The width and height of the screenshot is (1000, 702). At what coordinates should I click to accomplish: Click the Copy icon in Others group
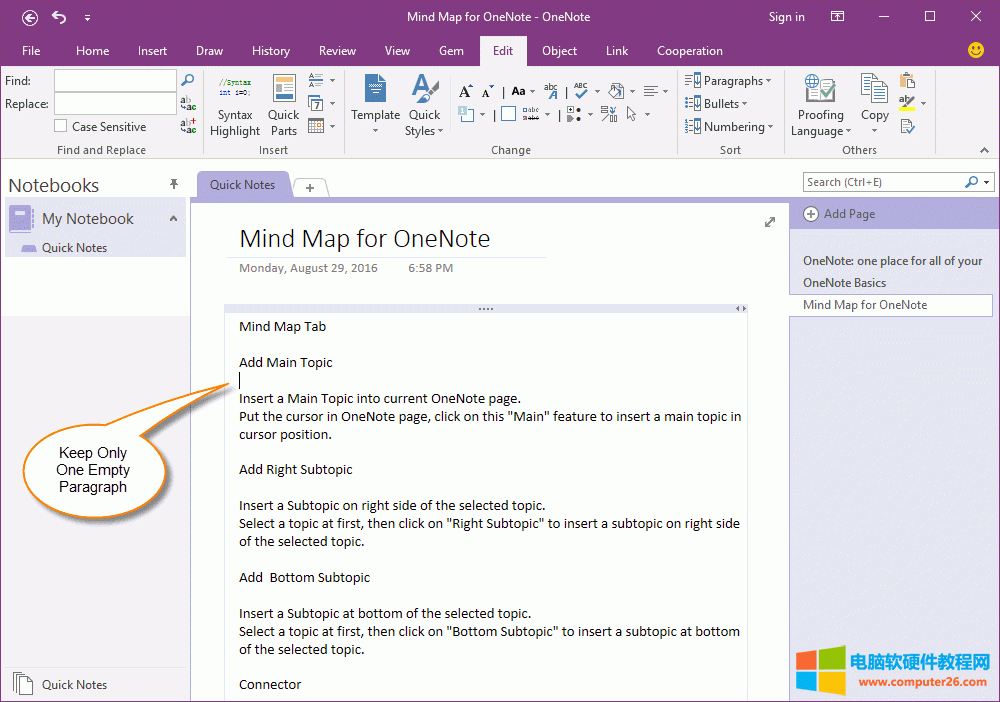pyautogui.click(x=874, y=98)
